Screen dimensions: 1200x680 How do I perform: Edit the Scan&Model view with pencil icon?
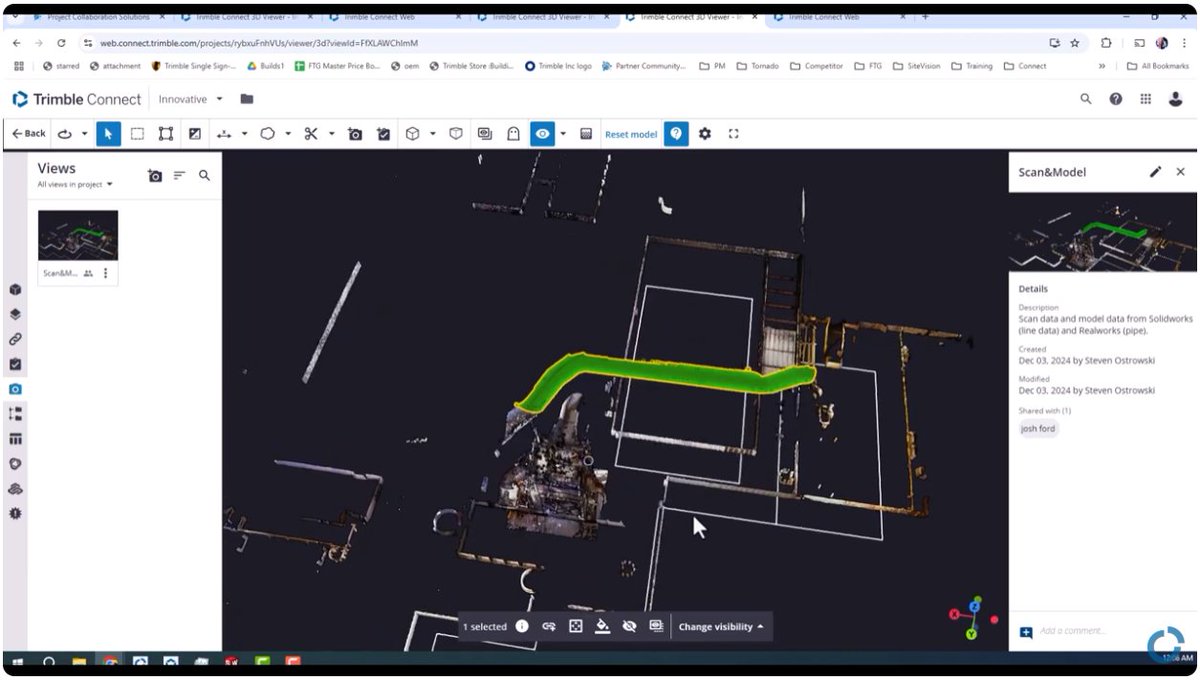click(1156, 172)
